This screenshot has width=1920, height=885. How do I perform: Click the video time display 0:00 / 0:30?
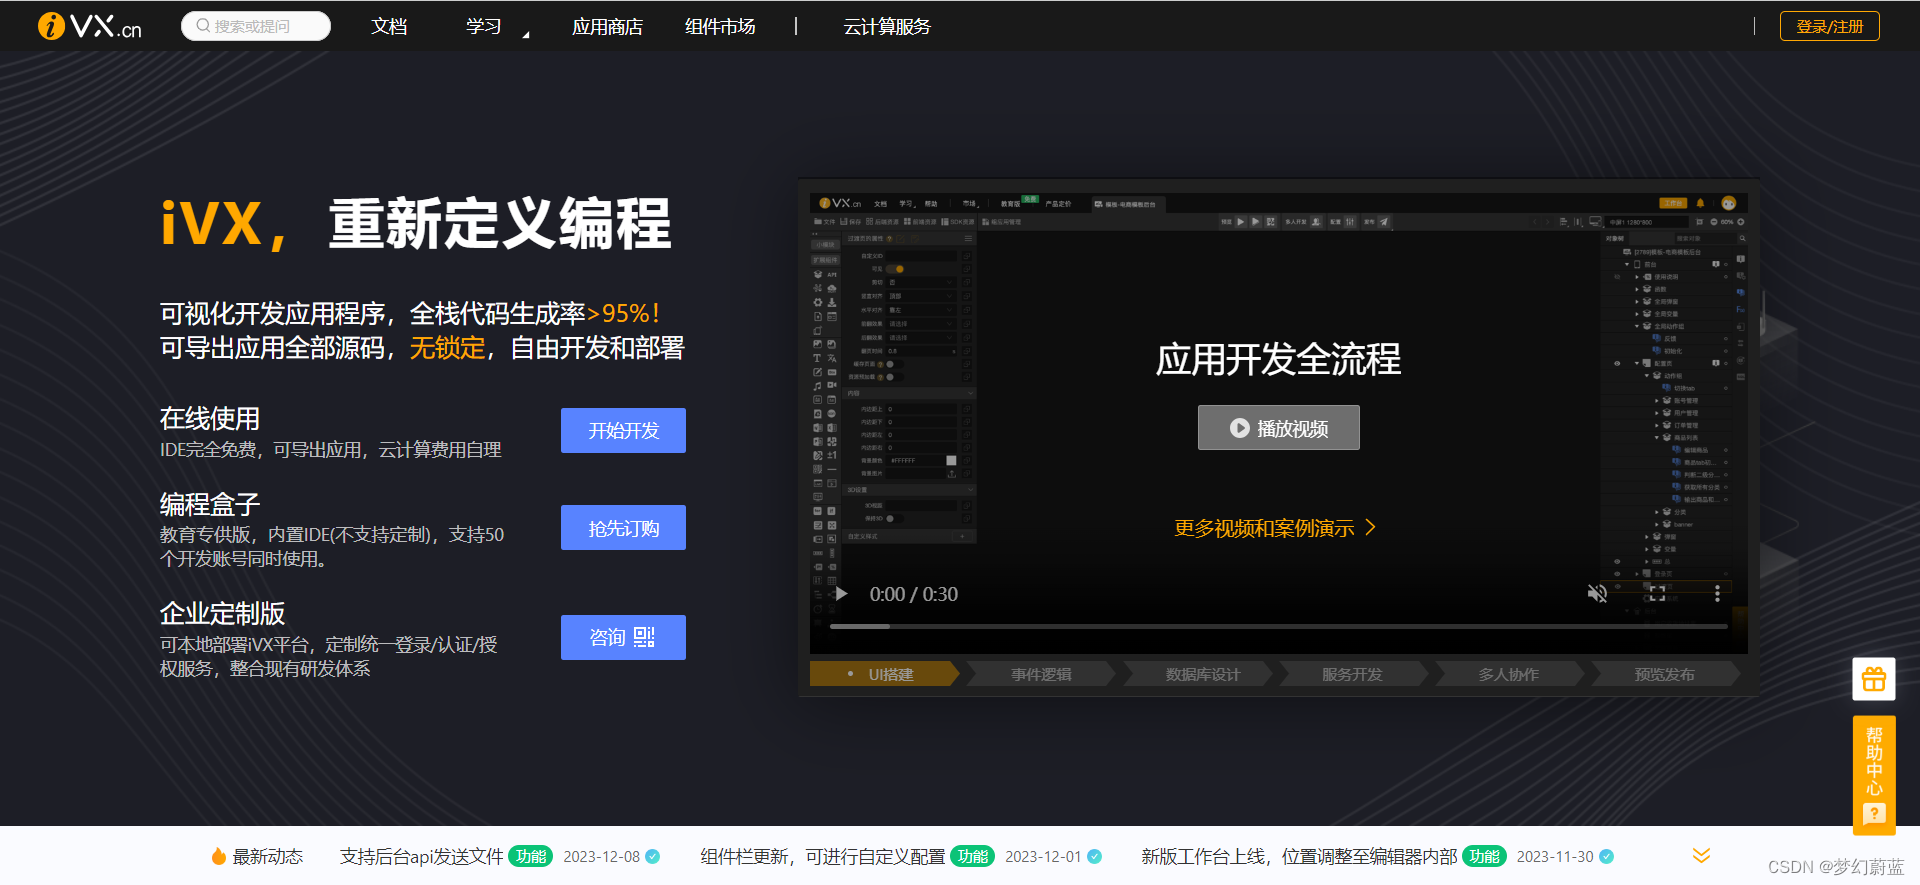pos(914,594)
